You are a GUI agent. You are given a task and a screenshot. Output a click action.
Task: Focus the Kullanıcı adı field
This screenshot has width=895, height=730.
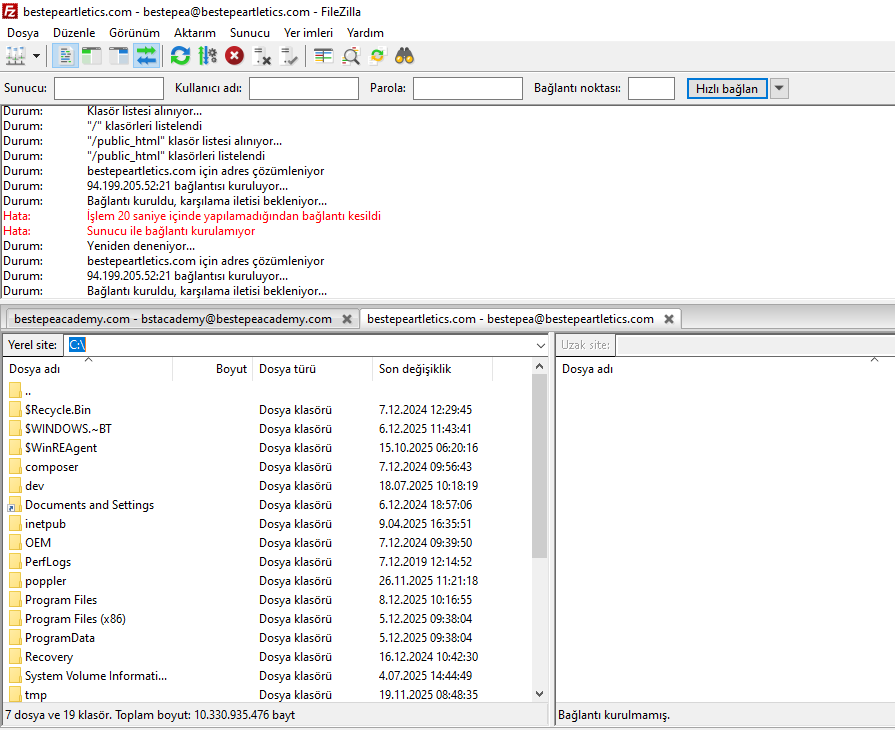coord(304,88)
